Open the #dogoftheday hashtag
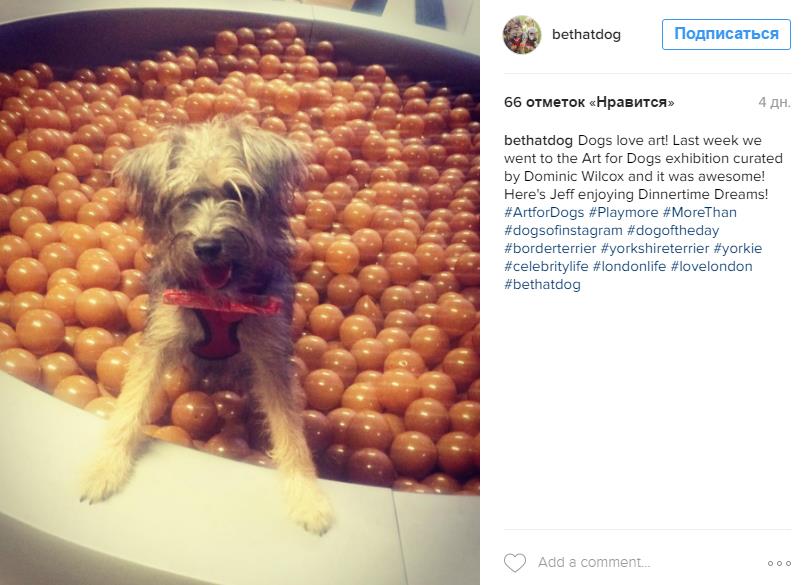Image resolution: width=807 pixels, height=585 pixels. click(x=673, y=231)
